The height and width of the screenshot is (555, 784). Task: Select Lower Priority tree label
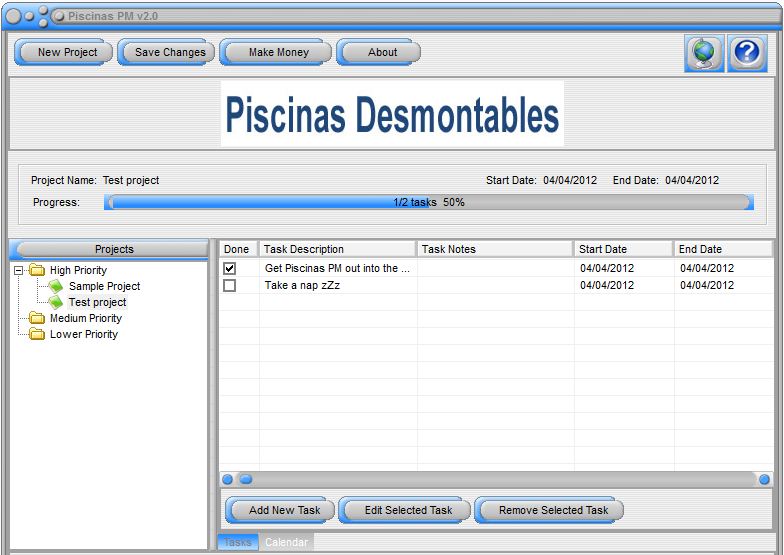(x=84, y=334)
